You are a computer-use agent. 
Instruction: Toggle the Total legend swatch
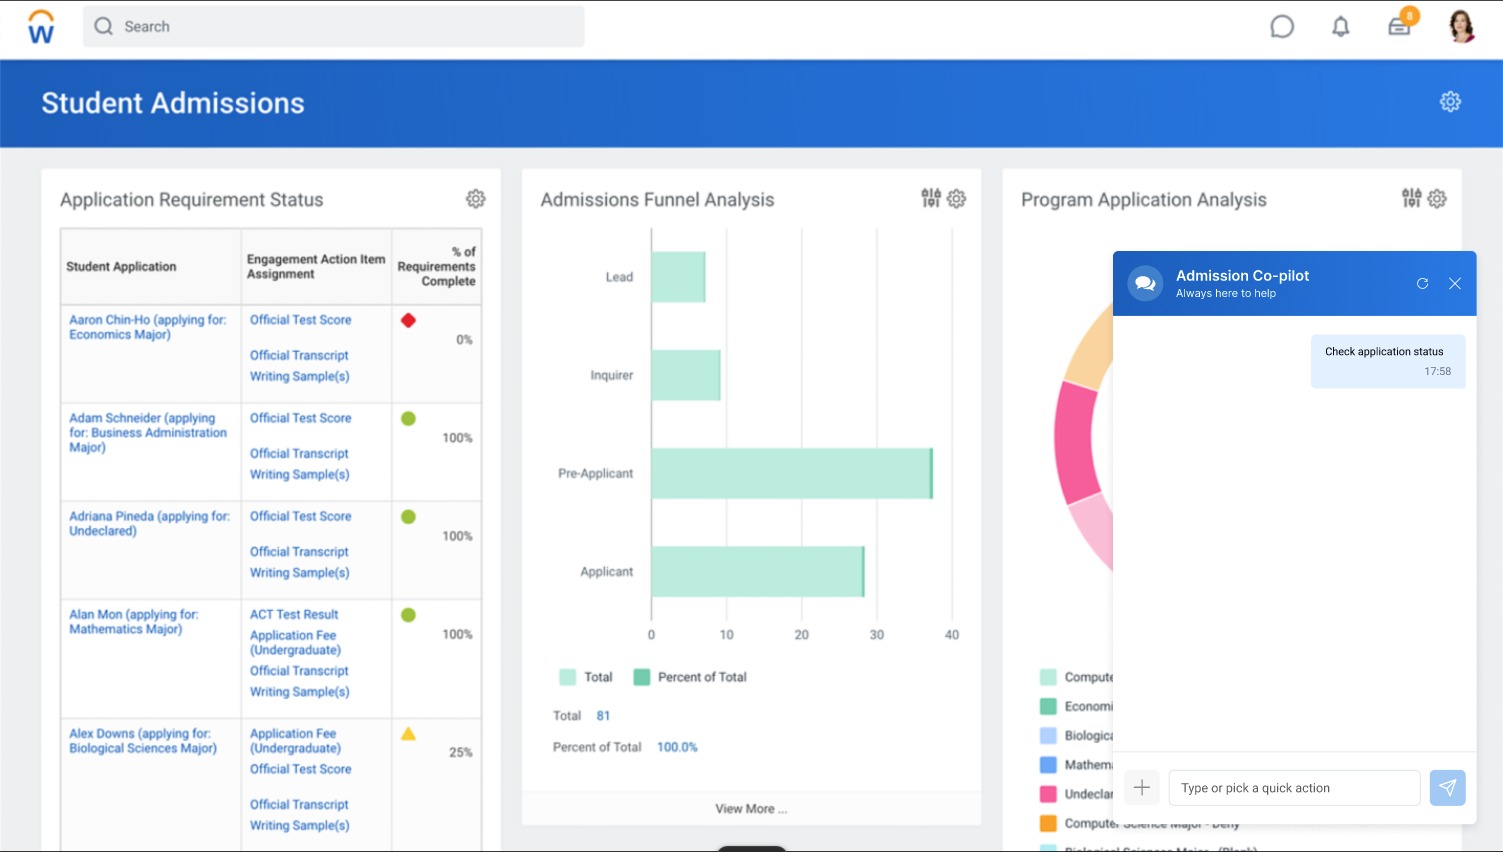tap(568, 677)
